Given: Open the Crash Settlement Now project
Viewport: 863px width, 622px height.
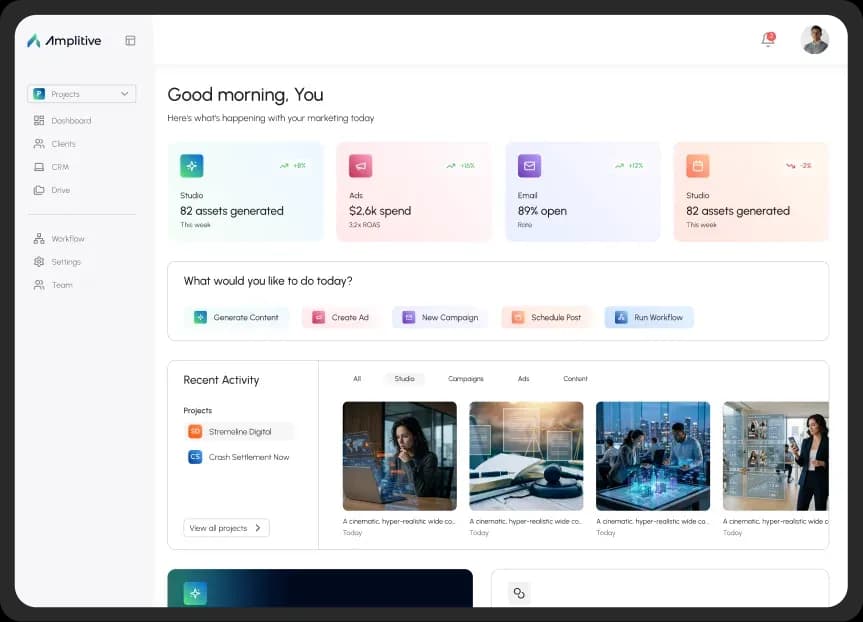Looking at the screenshot, I should pos(239,457).
